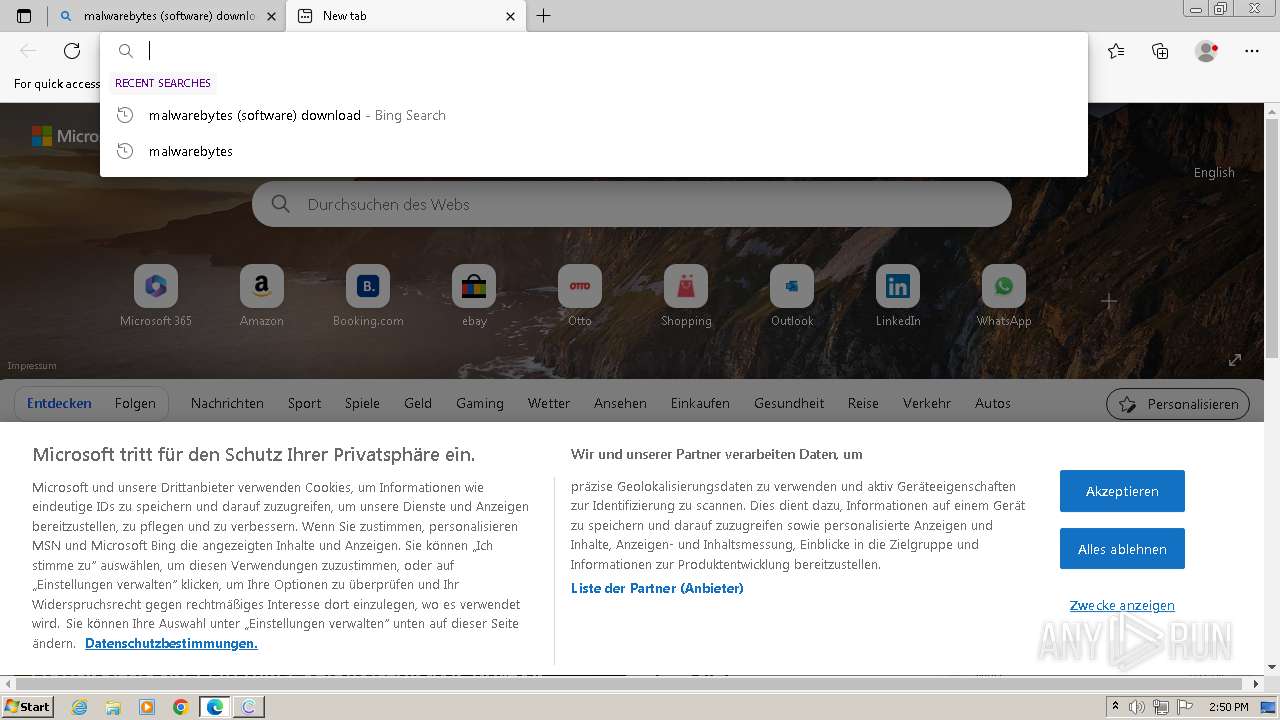Open the volume tray icon
This screenshot has height=720, width=1280.
coord(1137,707)
